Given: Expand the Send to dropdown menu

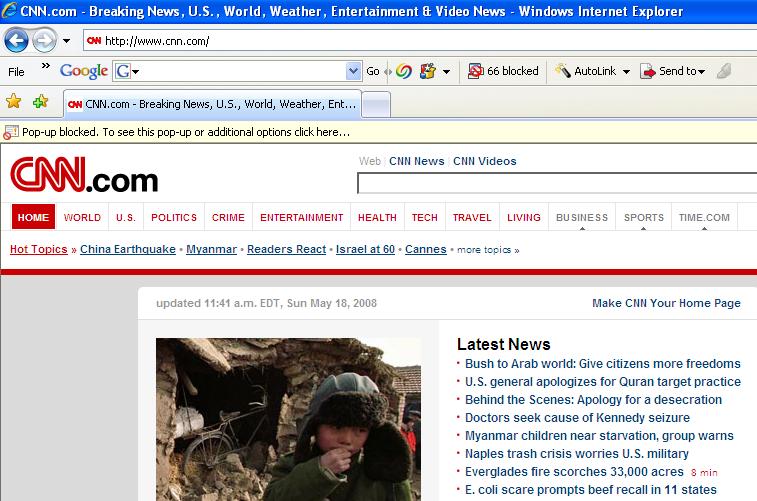Looking at the screenshot, I should (702, 72).
